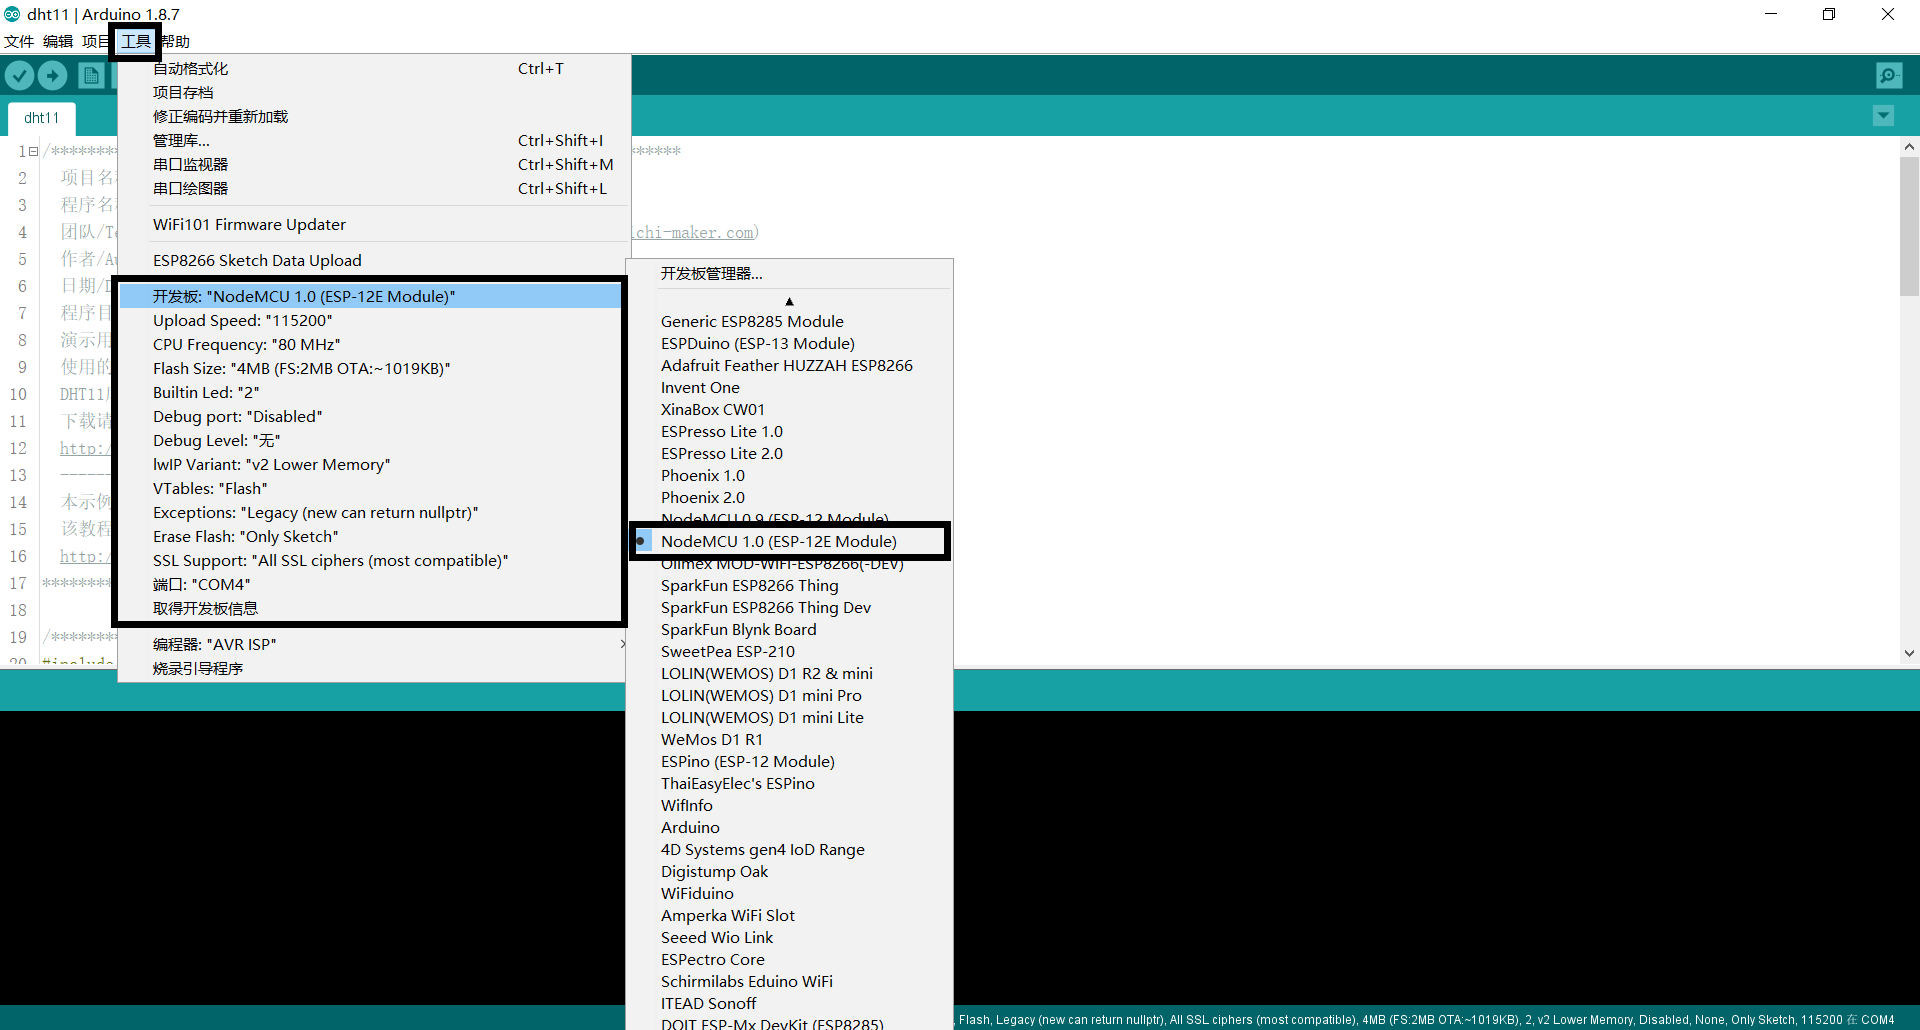Expand CPU Frequency "80 MHz" option

pyautogui.click(x=370, y=345)
